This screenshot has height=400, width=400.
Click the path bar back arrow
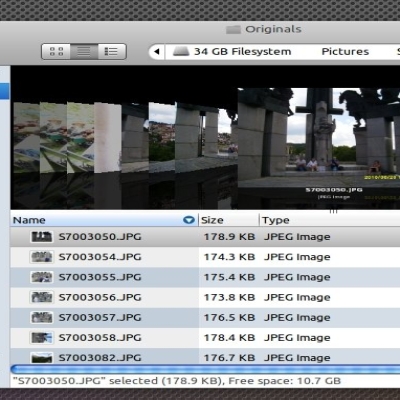[157, 52]
